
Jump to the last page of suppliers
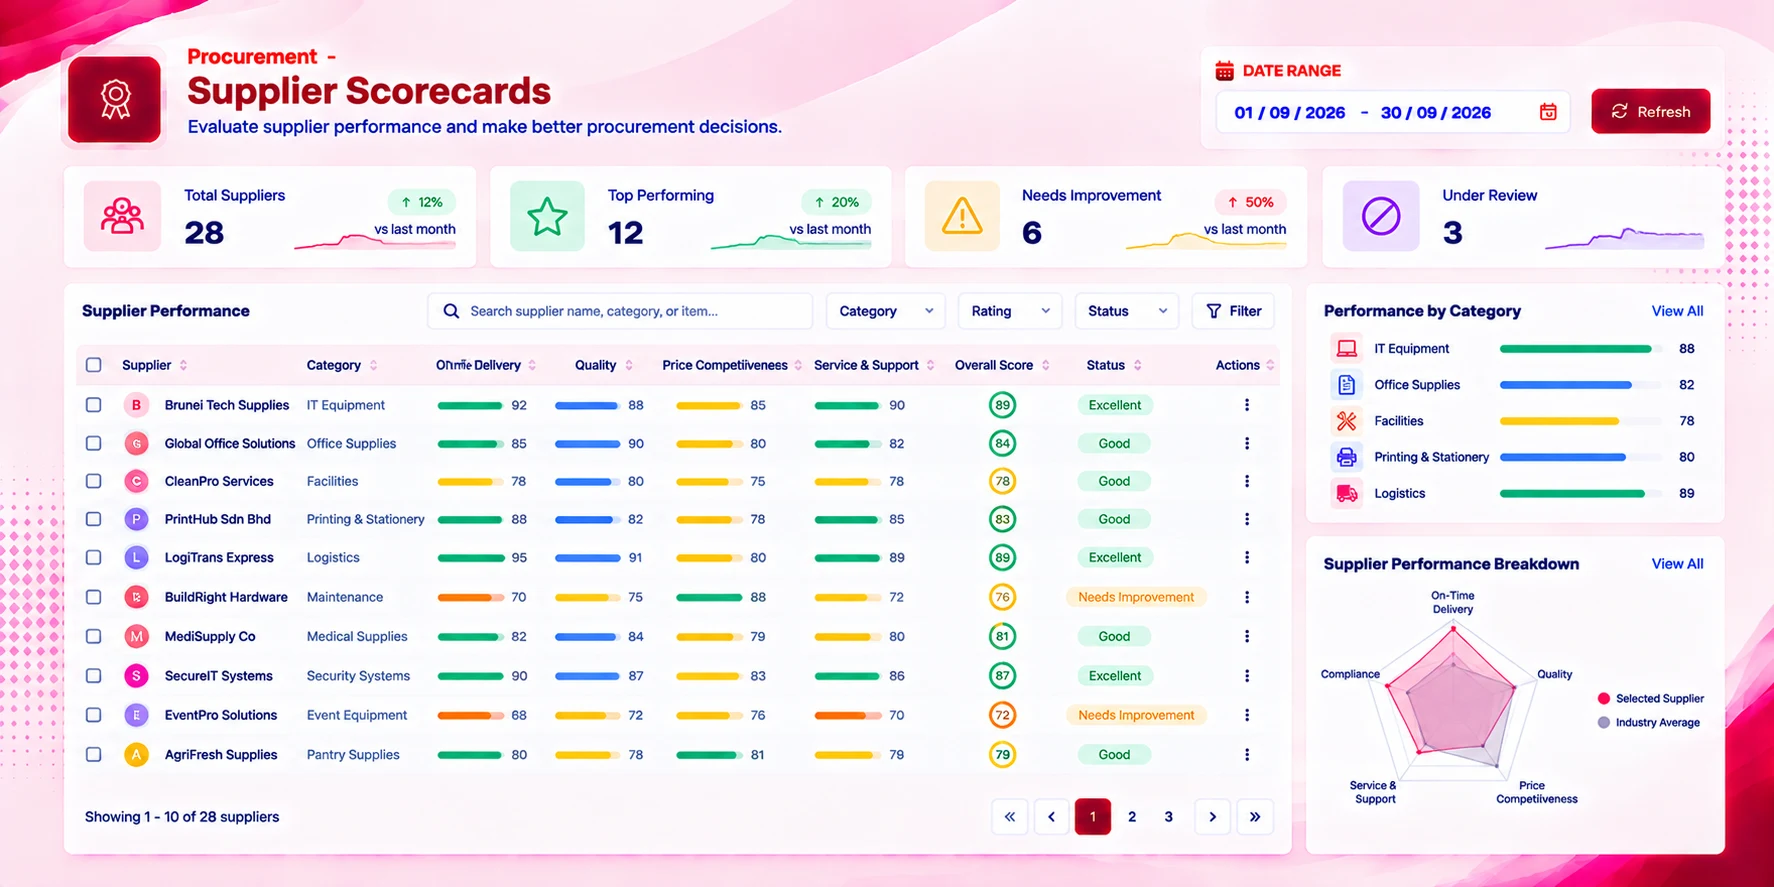click(x=1255, y=817)
